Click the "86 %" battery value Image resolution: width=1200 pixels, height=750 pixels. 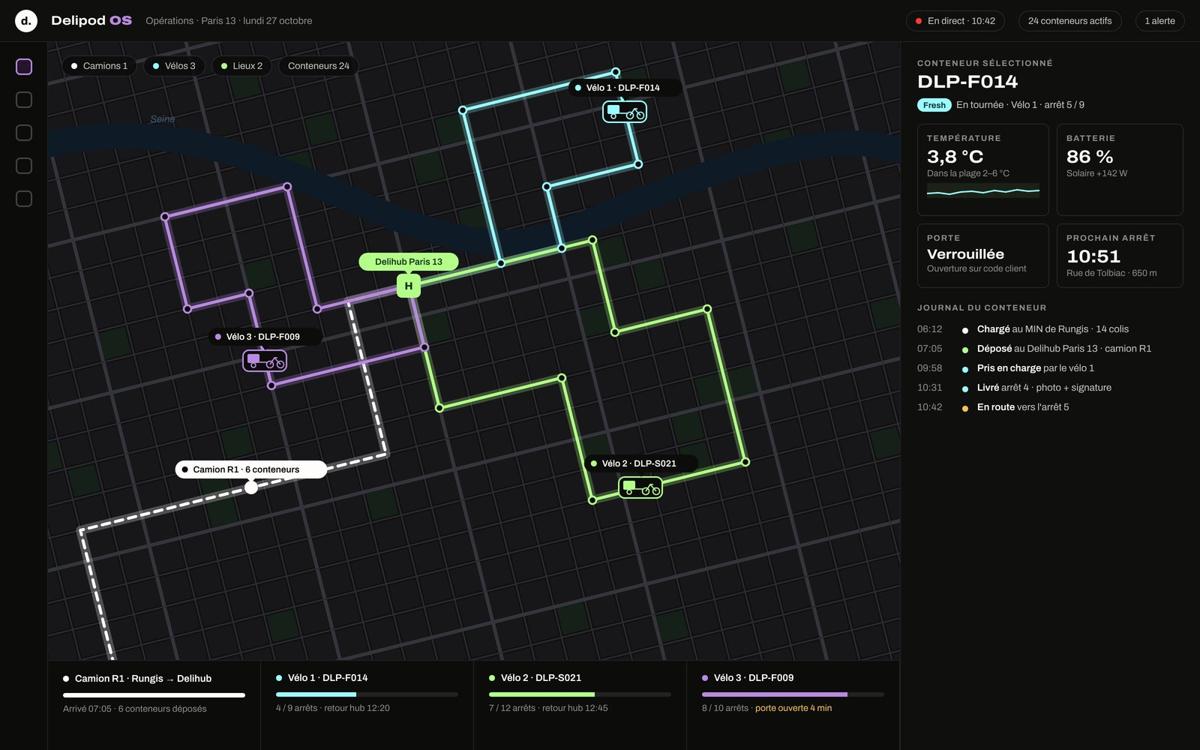(1090, 157)
